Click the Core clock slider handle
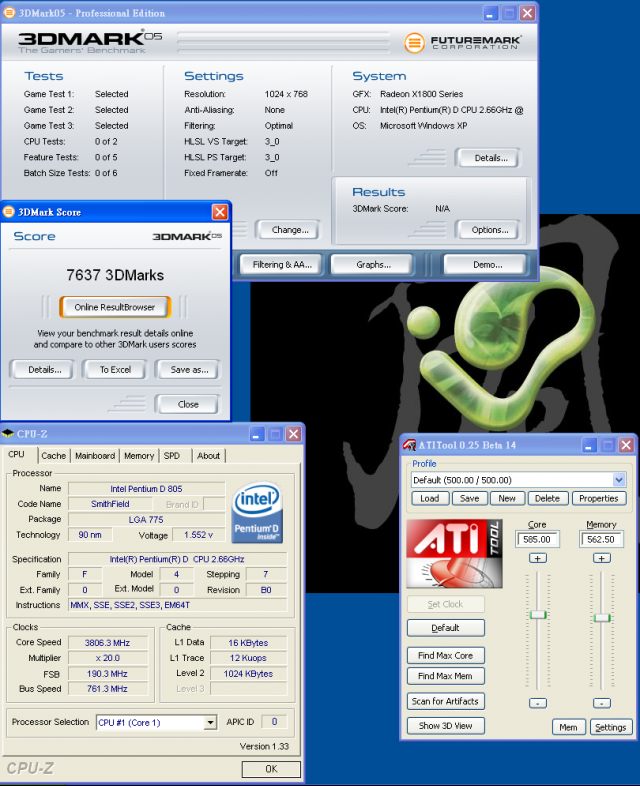 [538, 615]
